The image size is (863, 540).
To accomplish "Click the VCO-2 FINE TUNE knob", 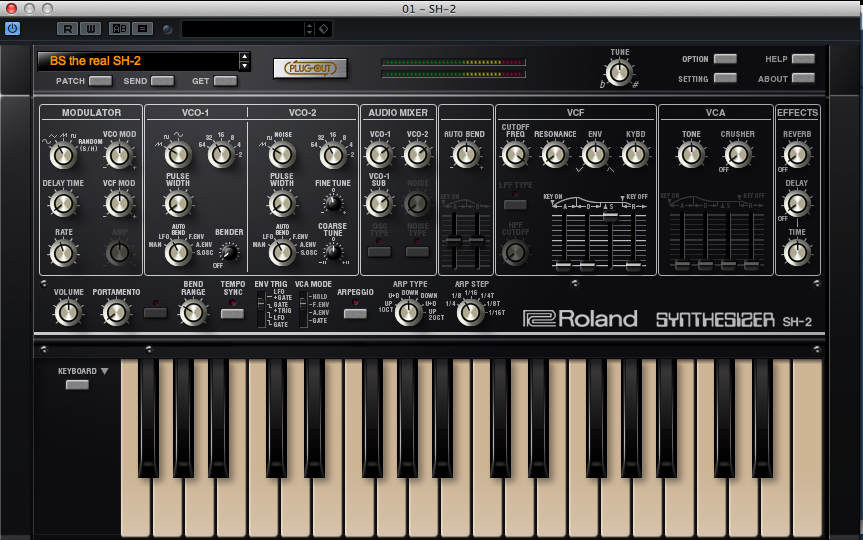I will pyautogui.click(x=332, y=203).
